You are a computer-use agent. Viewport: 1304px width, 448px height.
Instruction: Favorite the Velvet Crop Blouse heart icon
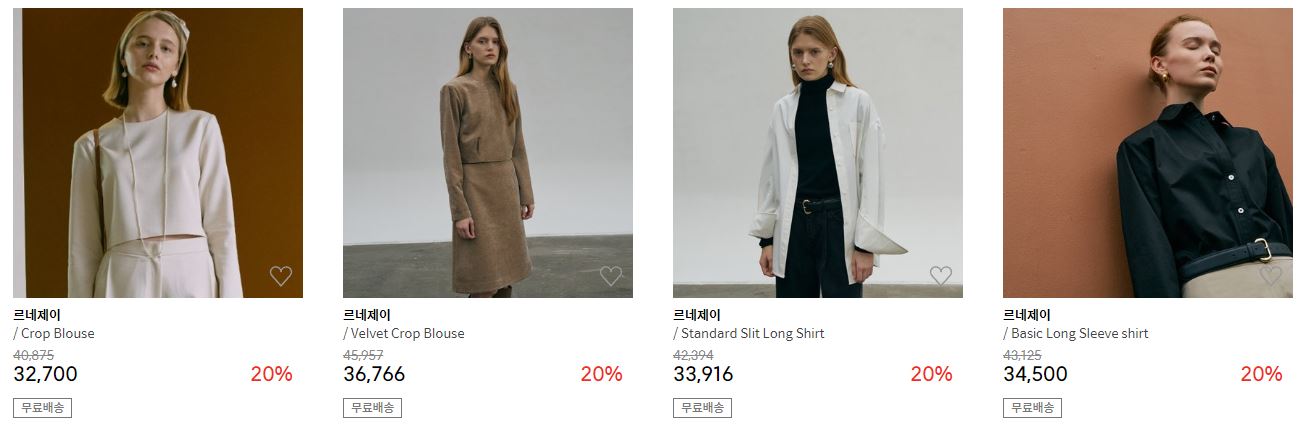click(x=611, y=276)
